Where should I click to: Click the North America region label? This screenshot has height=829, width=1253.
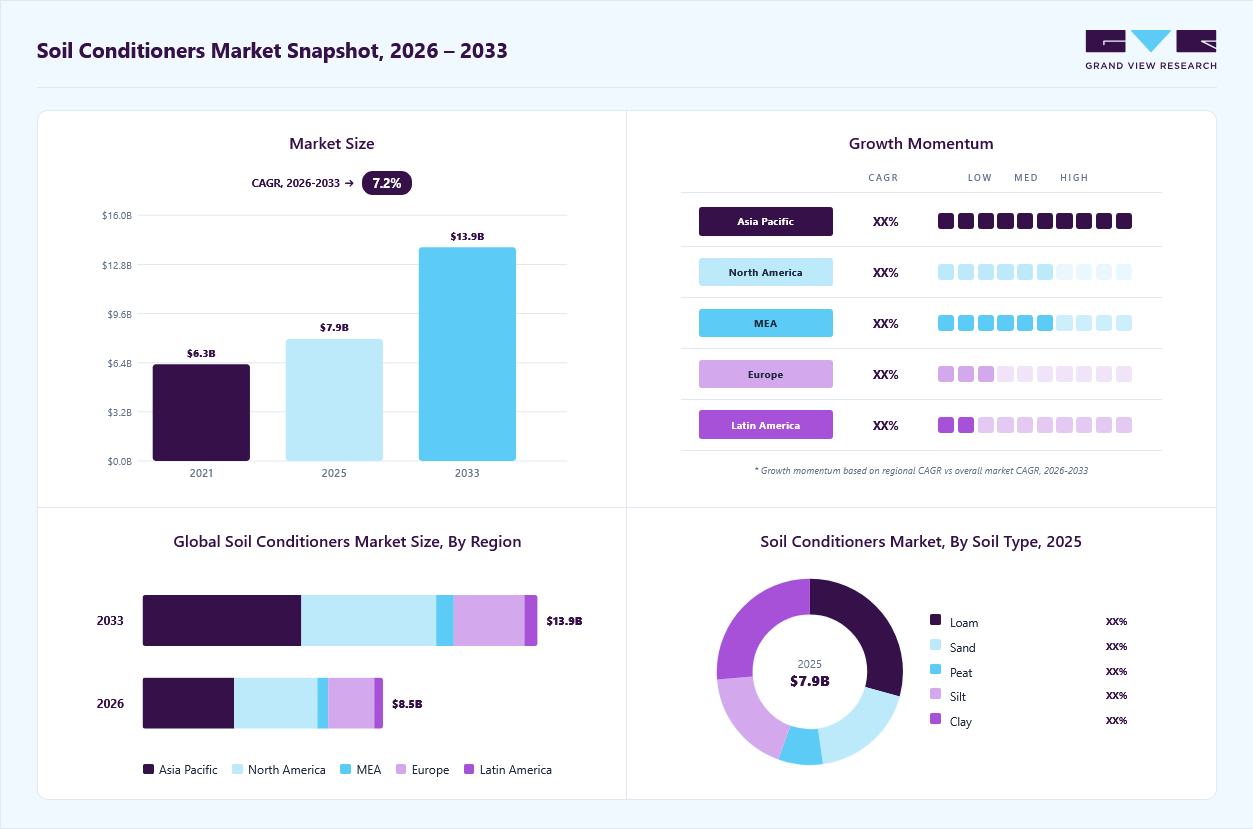pos(766,273)
